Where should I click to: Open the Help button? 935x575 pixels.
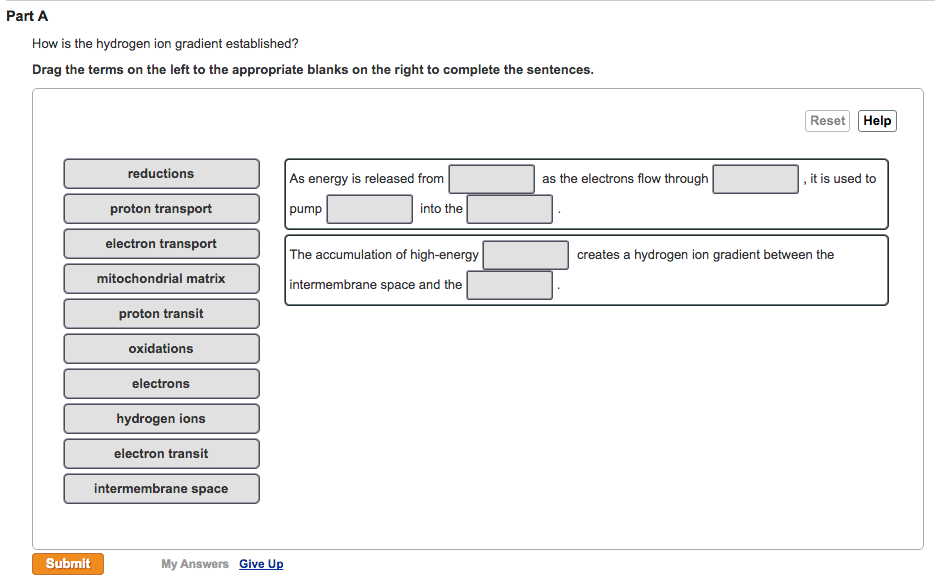(x=877, y=121)
